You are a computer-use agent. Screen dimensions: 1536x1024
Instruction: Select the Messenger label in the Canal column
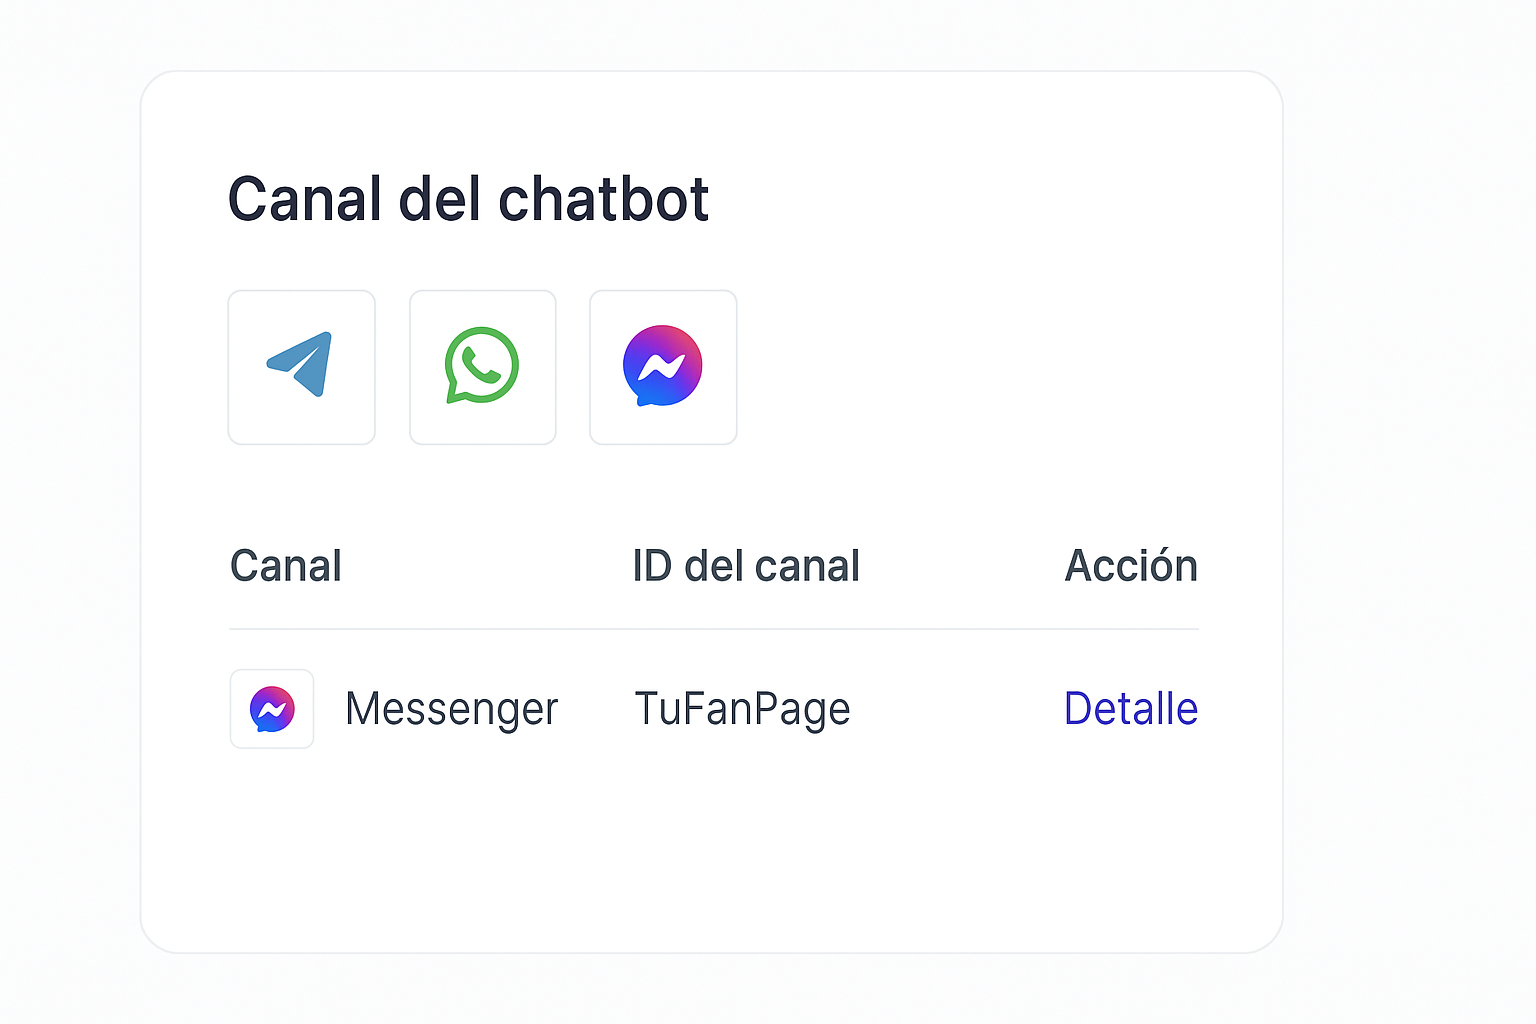click(x=451, y=709)
